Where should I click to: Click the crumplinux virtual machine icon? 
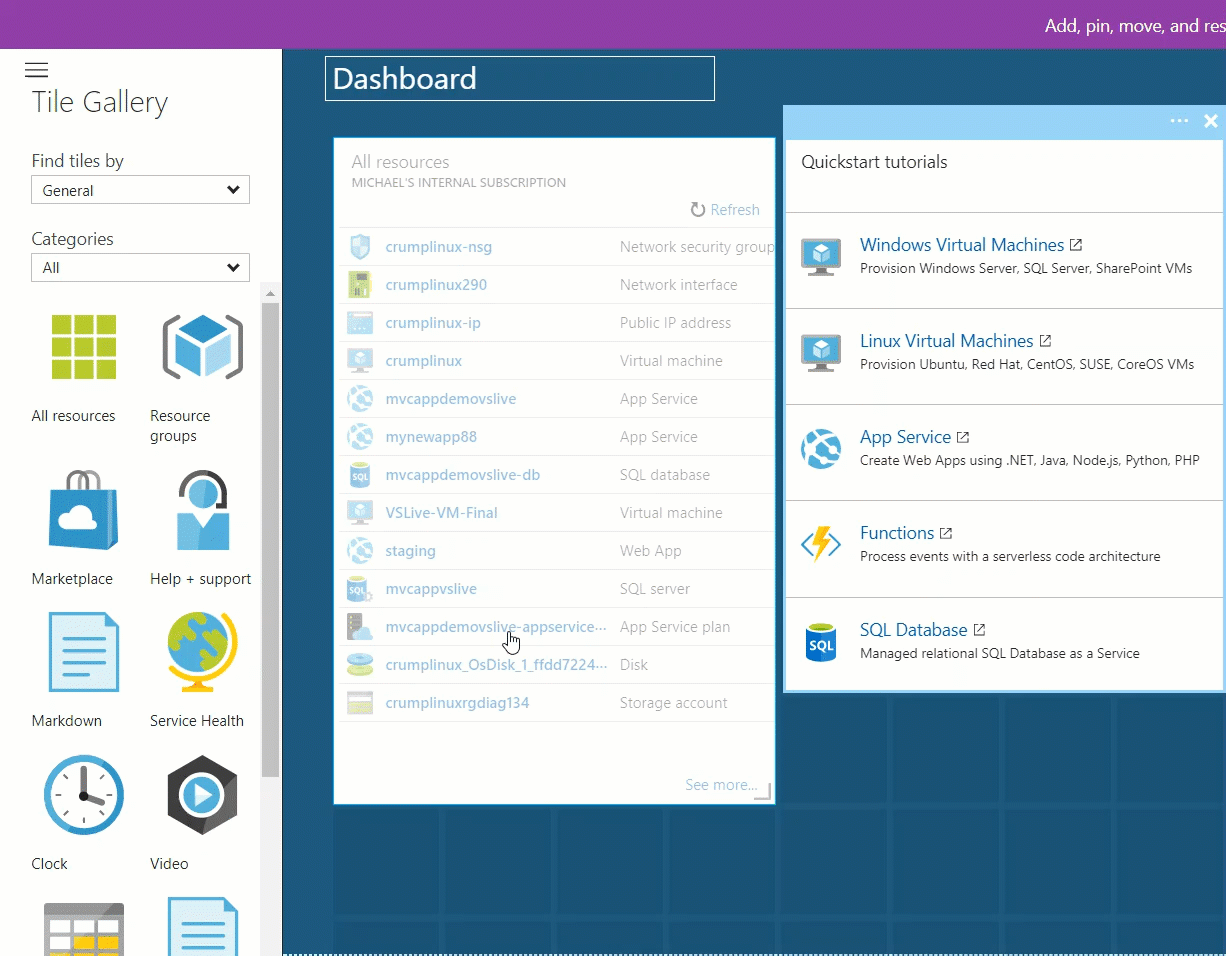point(359,361)
